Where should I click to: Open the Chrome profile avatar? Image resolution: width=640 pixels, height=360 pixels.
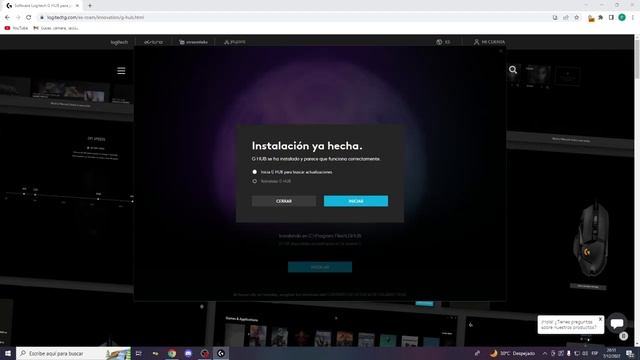point(622,18)
